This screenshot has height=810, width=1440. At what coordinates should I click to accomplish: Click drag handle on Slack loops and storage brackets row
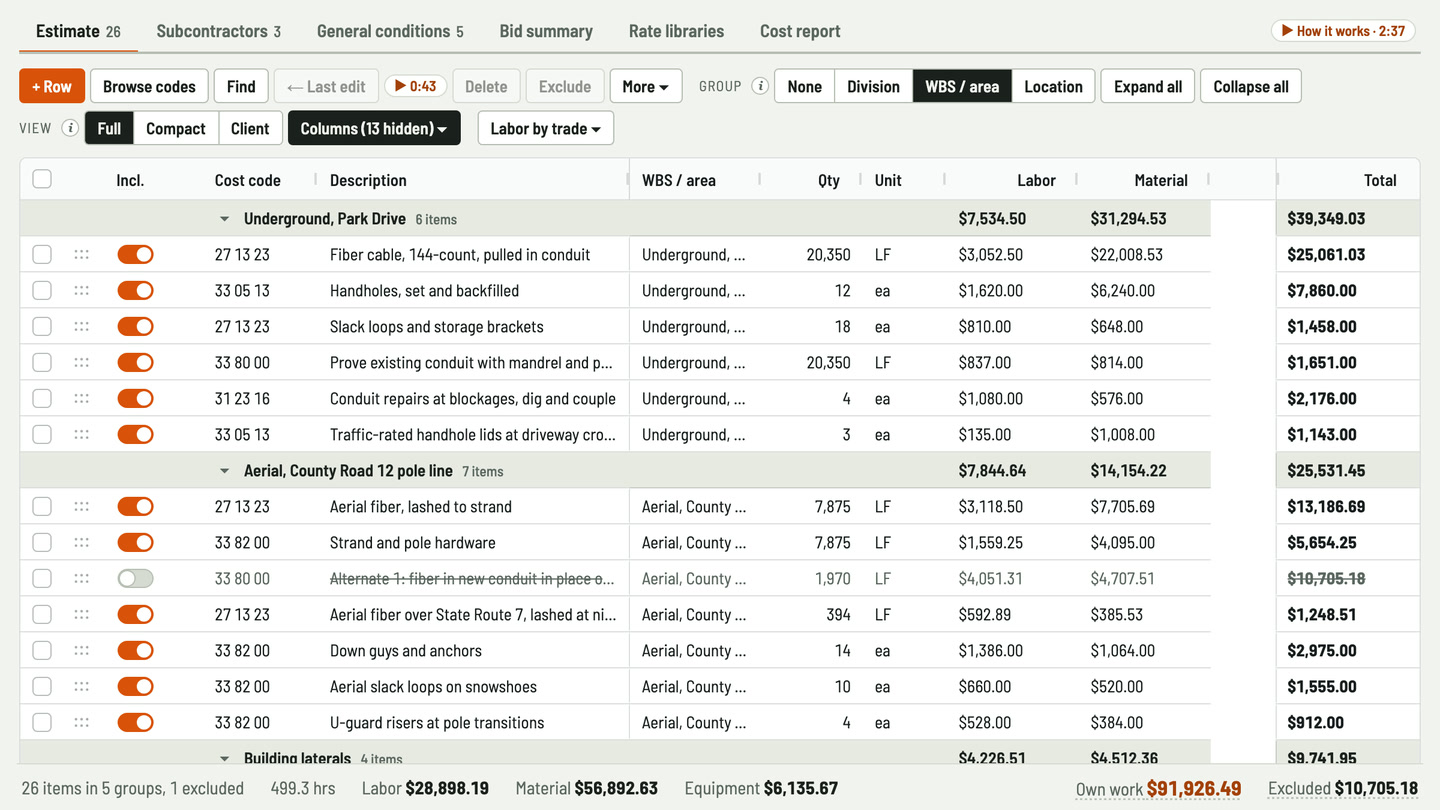(82, 327)
